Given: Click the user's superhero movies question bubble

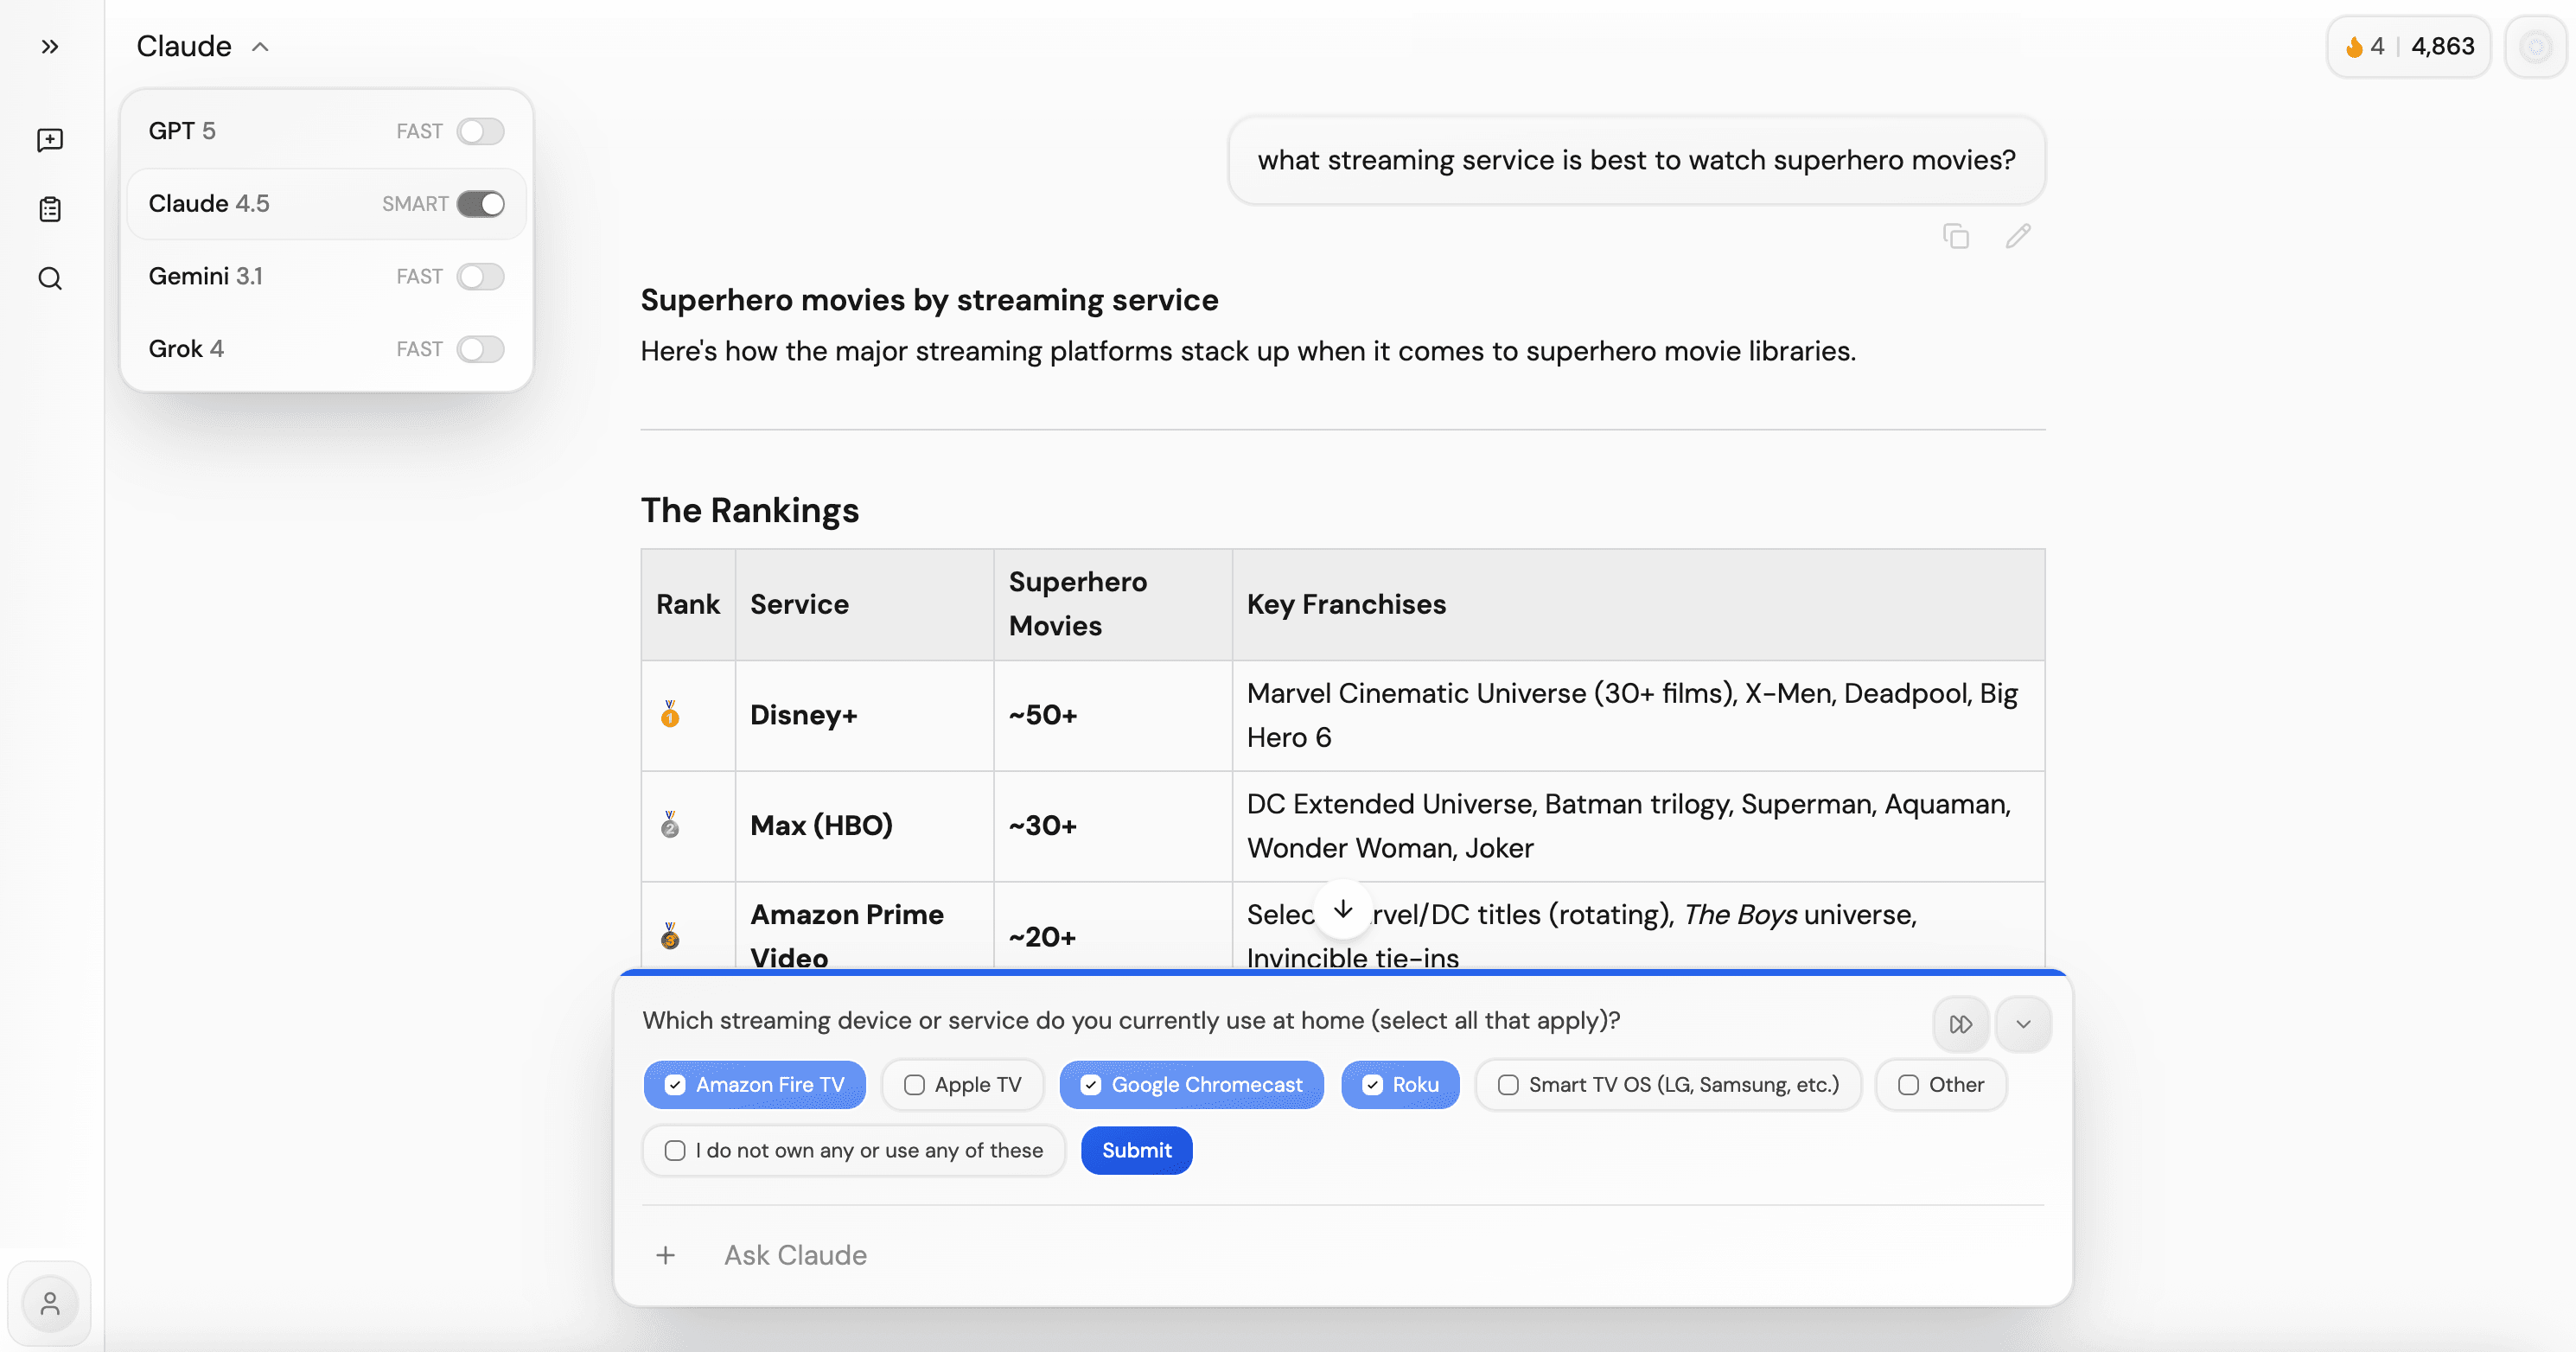Looking at the screenshot, I should pos(1636,160).
